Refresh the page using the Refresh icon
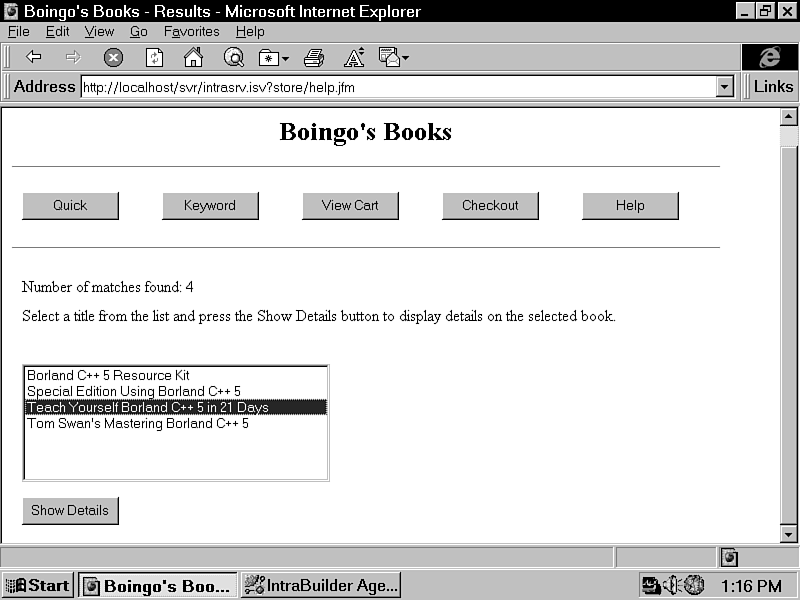Image resolution: width=800 pixels, height=600 pixels. click(154, 58)
